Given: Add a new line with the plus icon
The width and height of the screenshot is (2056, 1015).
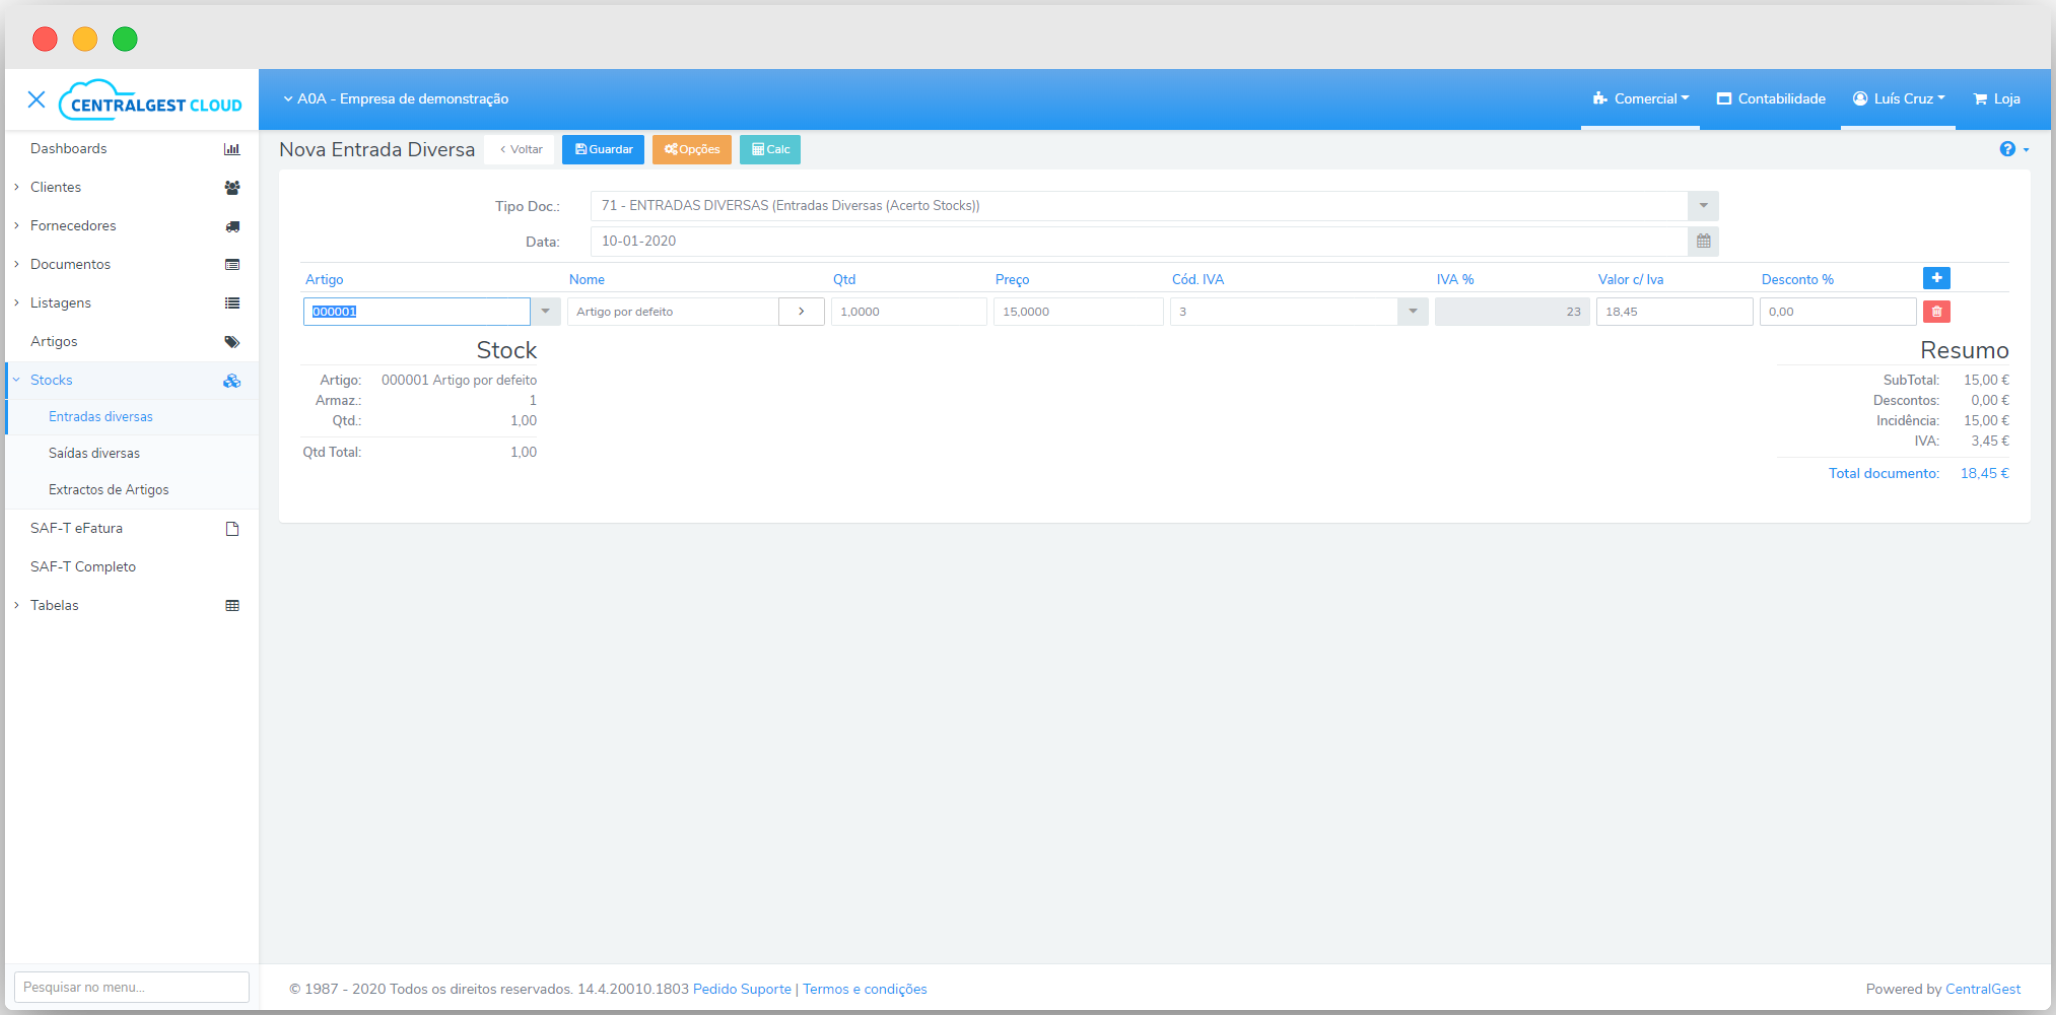Looking at the screenshot, I should point(1936,278).
